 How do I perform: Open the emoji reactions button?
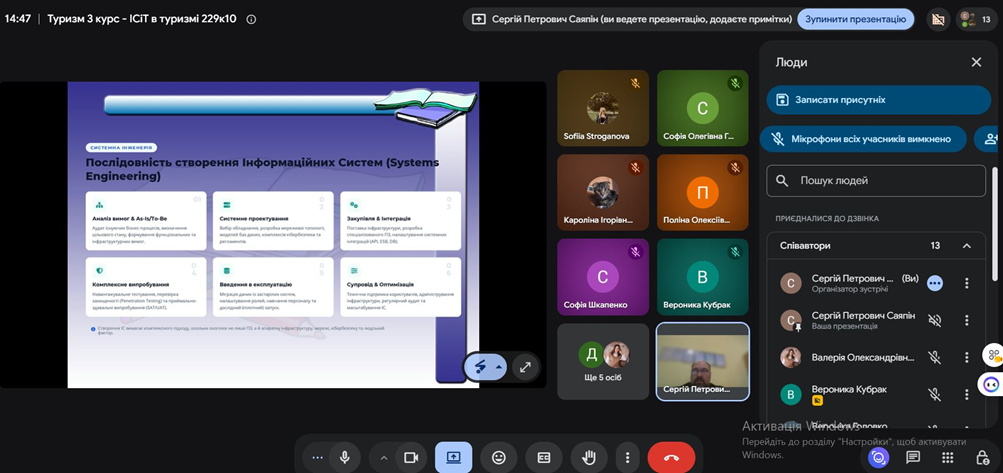pos(499,457)
